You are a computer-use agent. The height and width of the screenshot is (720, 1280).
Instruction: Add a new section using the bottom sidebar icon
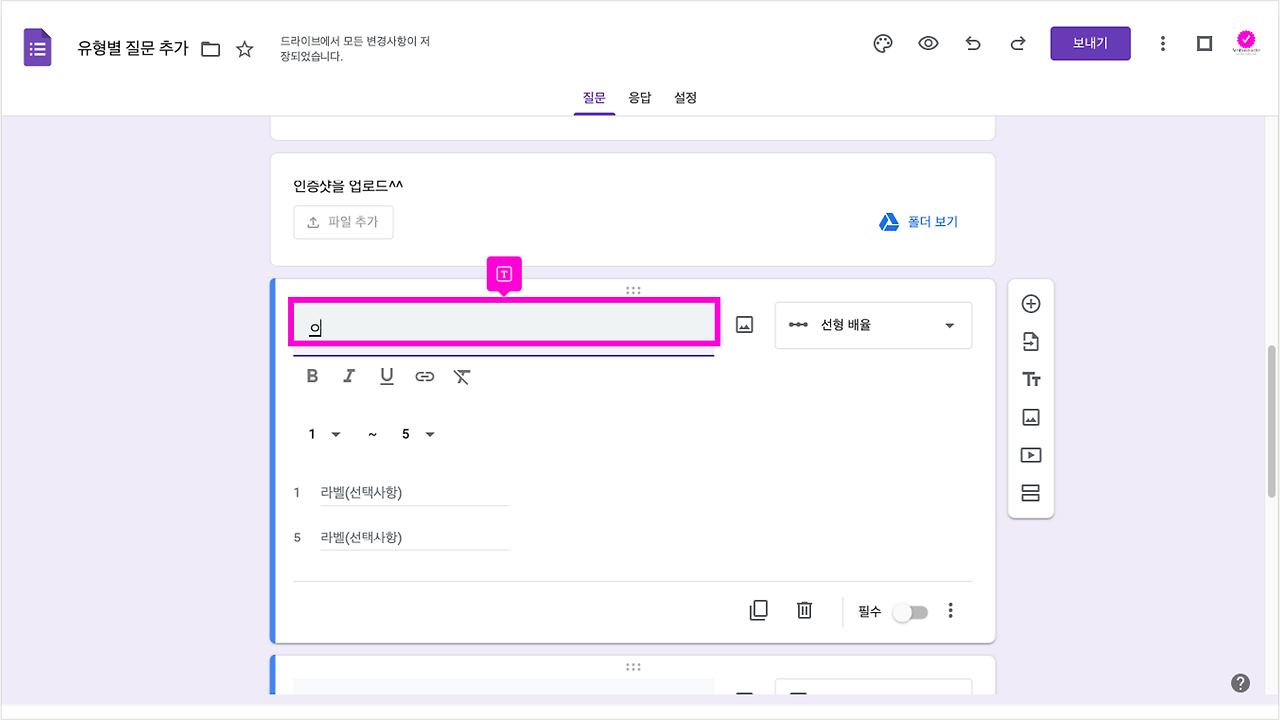pos(1031,492)
